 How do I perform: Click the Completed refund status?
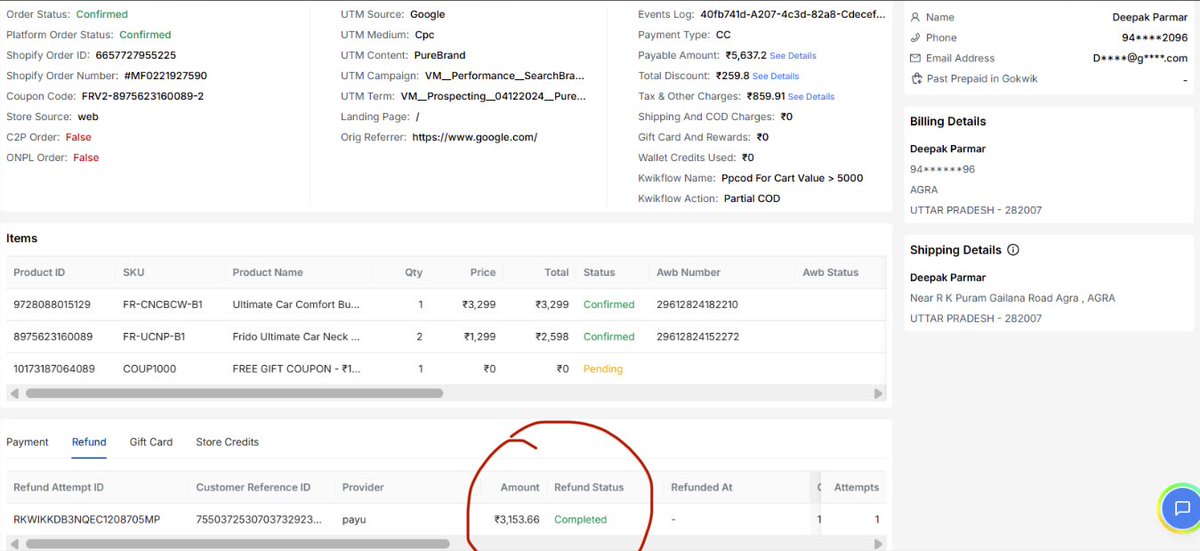(580, 520)
